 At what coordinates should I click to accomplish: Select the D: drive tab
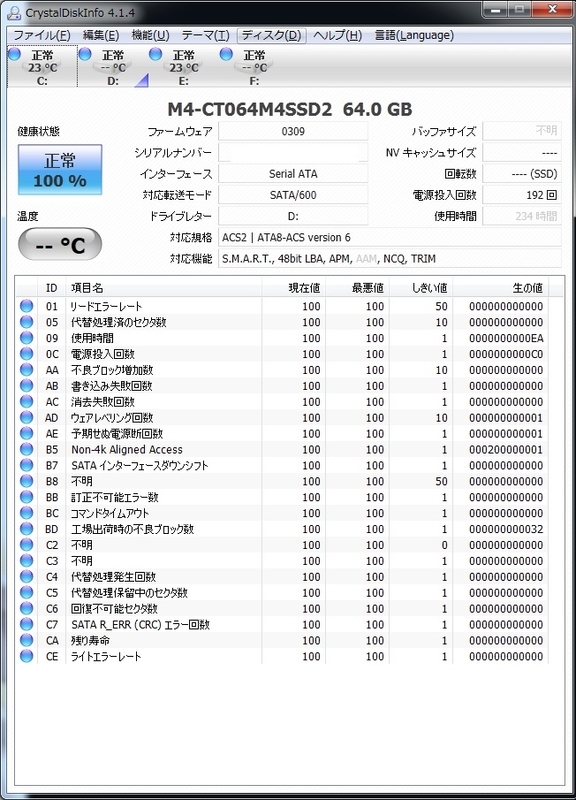[x=113, y=67]
